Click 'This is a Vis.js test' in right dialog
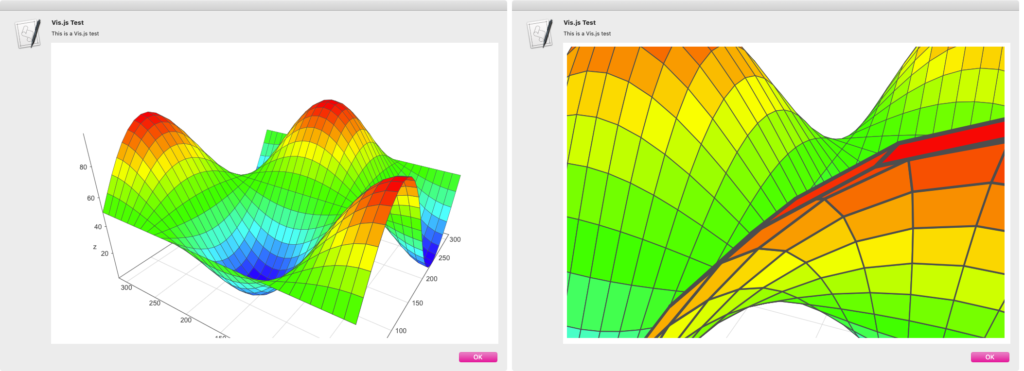The width and height of the screenshot is (1024, 371). pyautogui.click(x=588, y=33)
